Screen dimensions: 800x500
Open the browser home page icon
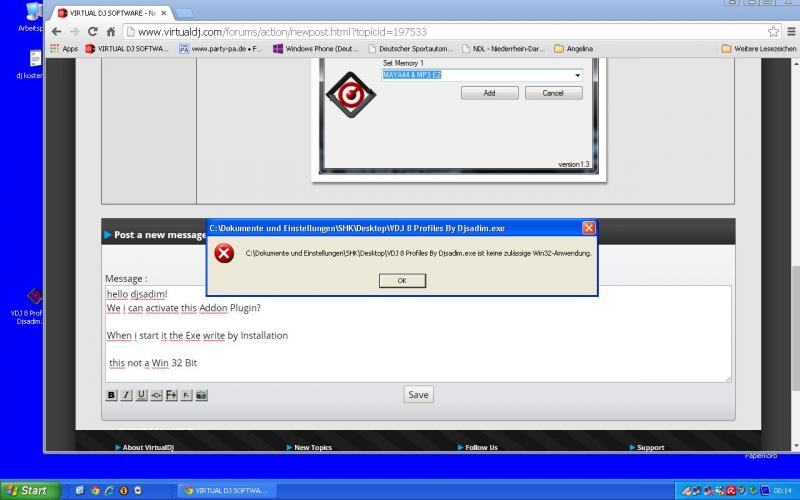(x=111, y=32)
